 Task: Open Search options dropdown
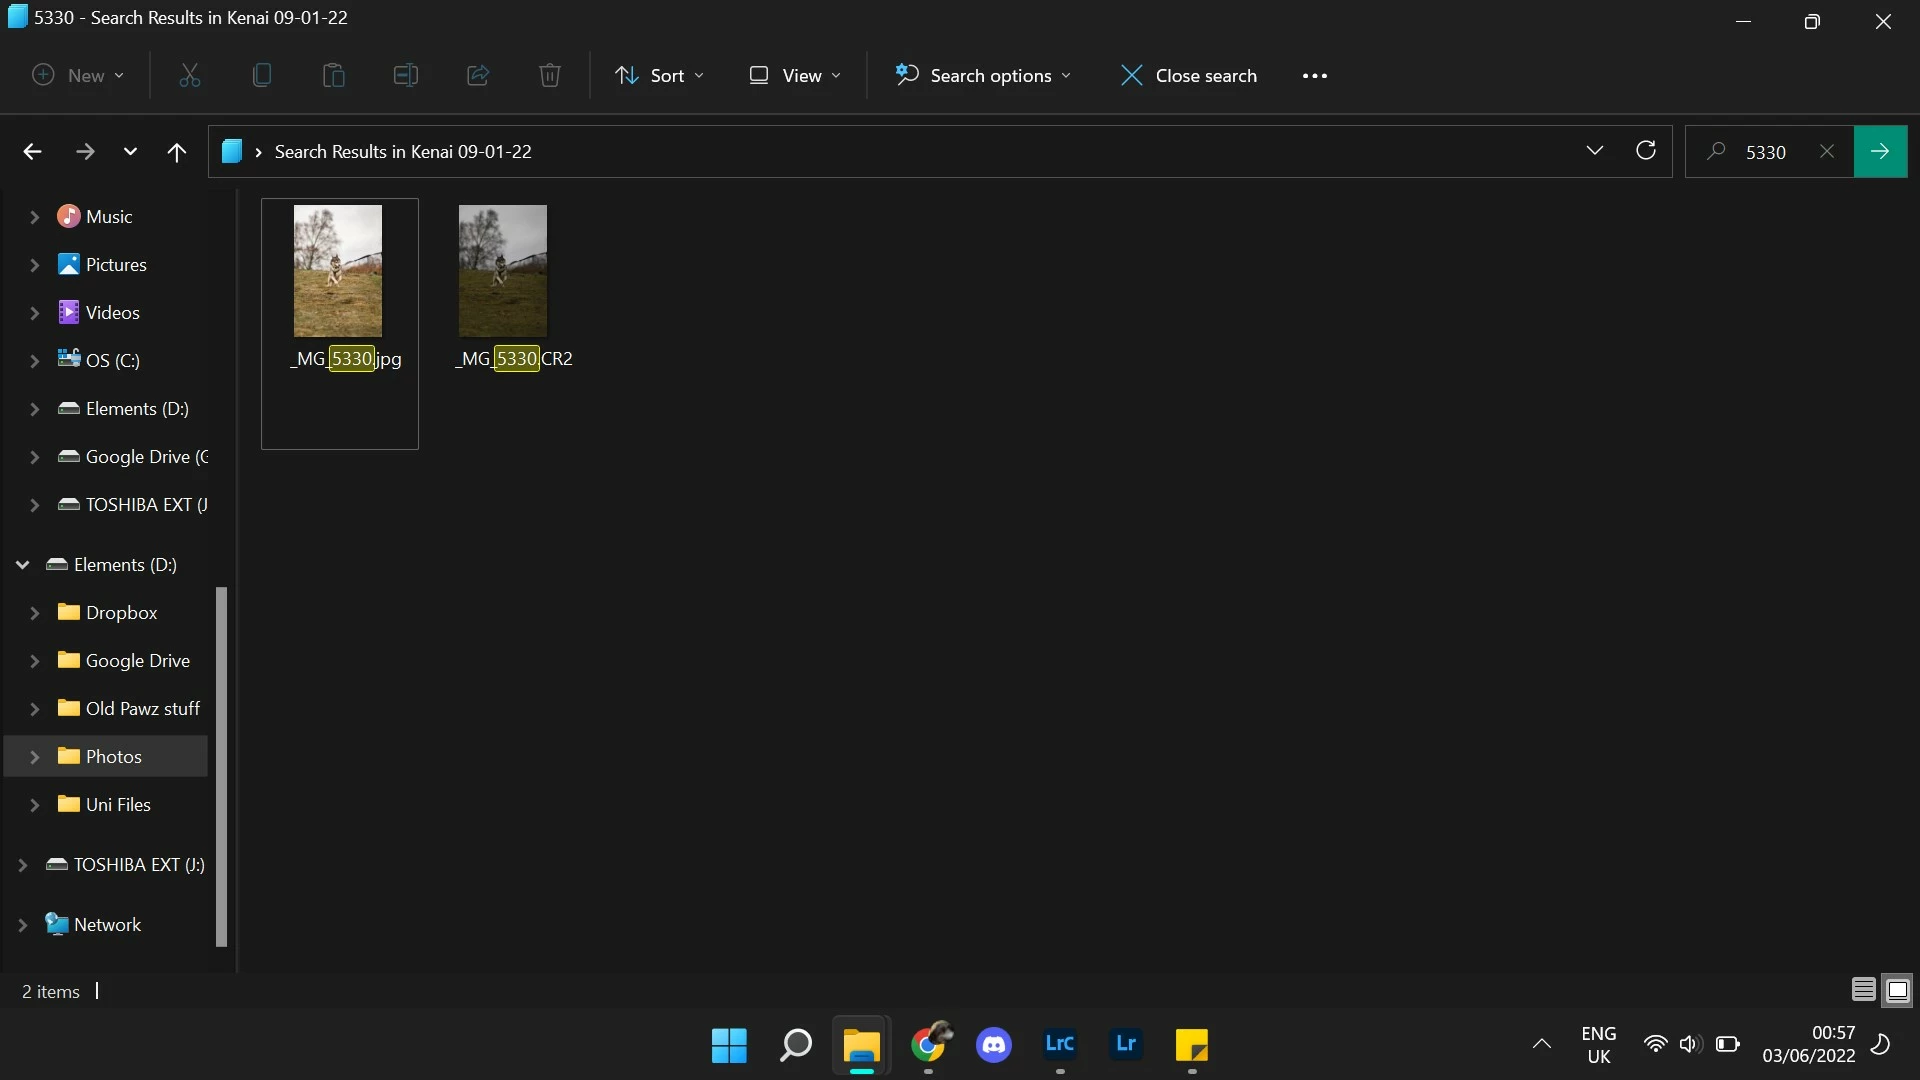pyautogui.click(x=983, y=75)
